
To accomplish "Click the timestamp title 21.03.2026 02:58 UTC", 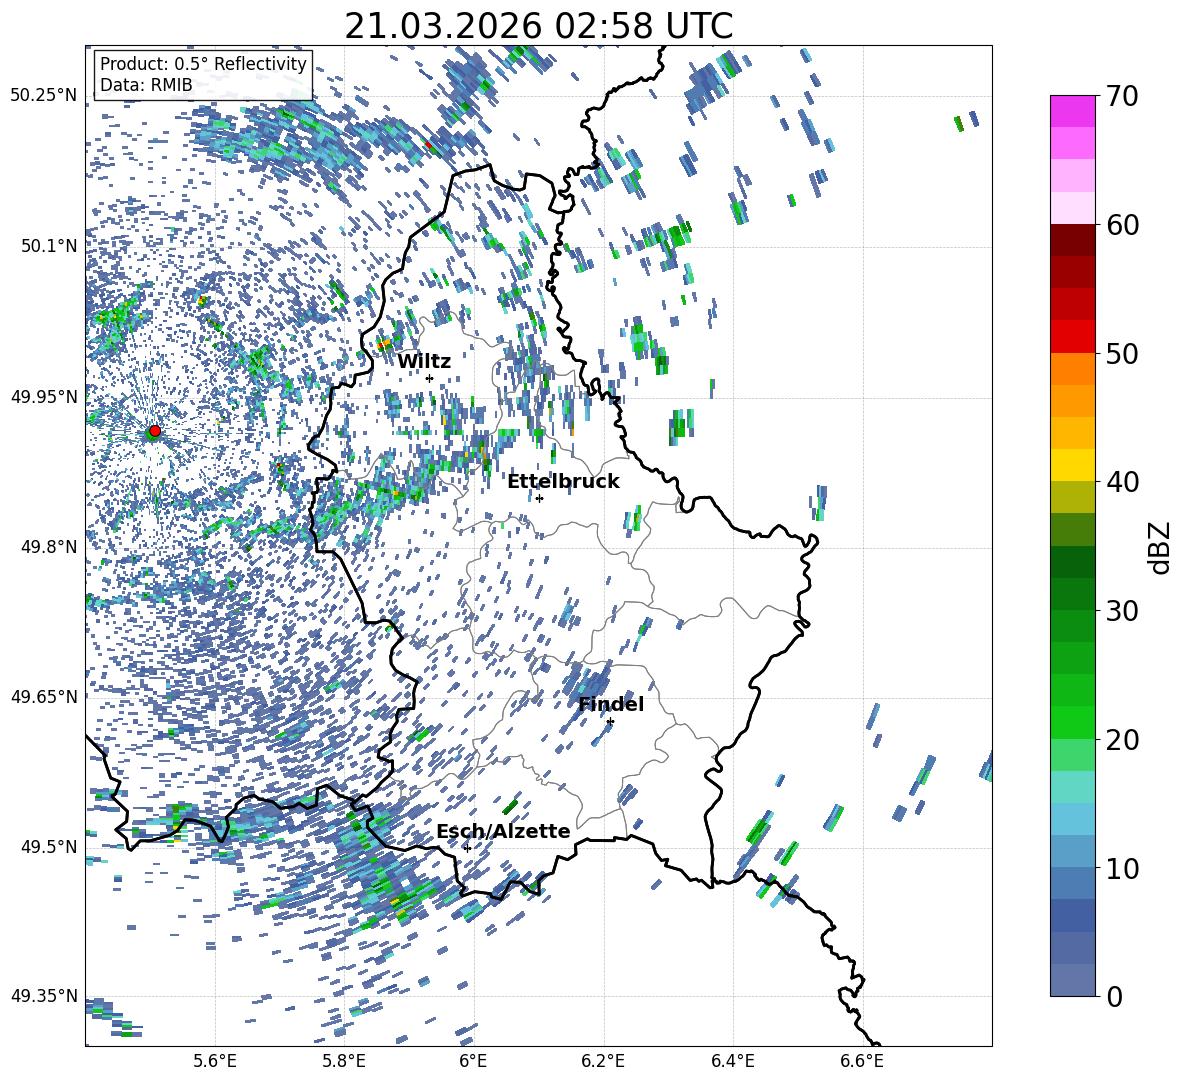I will pyautogui.click(x=538, y=26).
